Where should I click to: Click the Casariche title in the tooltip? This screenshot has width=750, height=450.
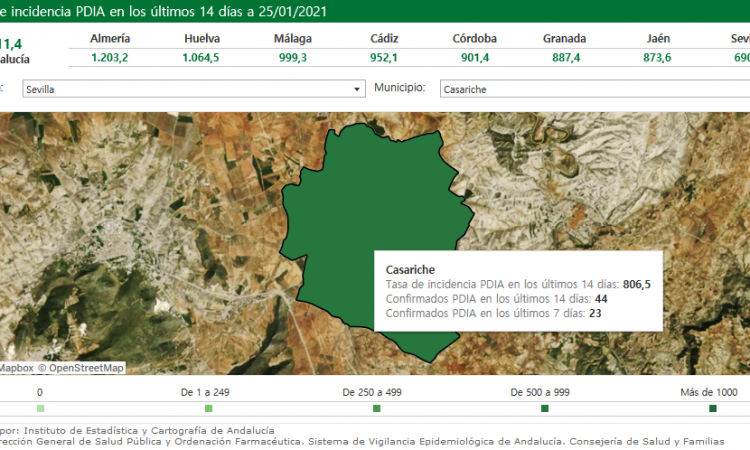[411, 270]
